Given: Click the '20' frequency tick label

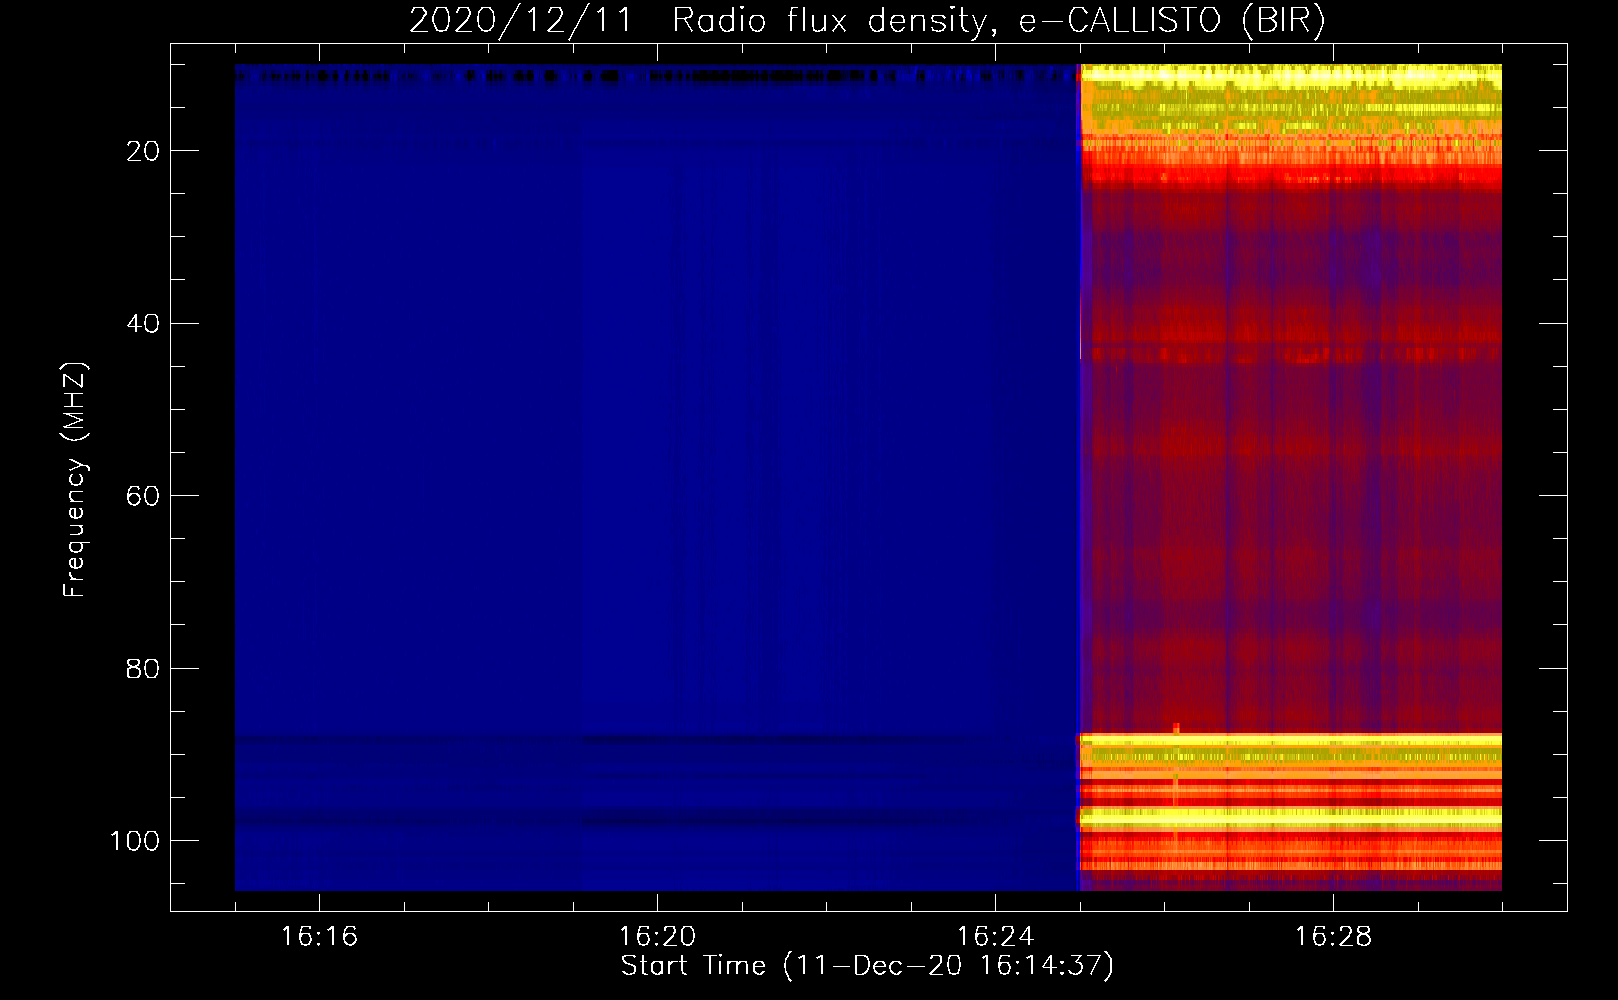Looking at the screenshot, I should 143,151.
